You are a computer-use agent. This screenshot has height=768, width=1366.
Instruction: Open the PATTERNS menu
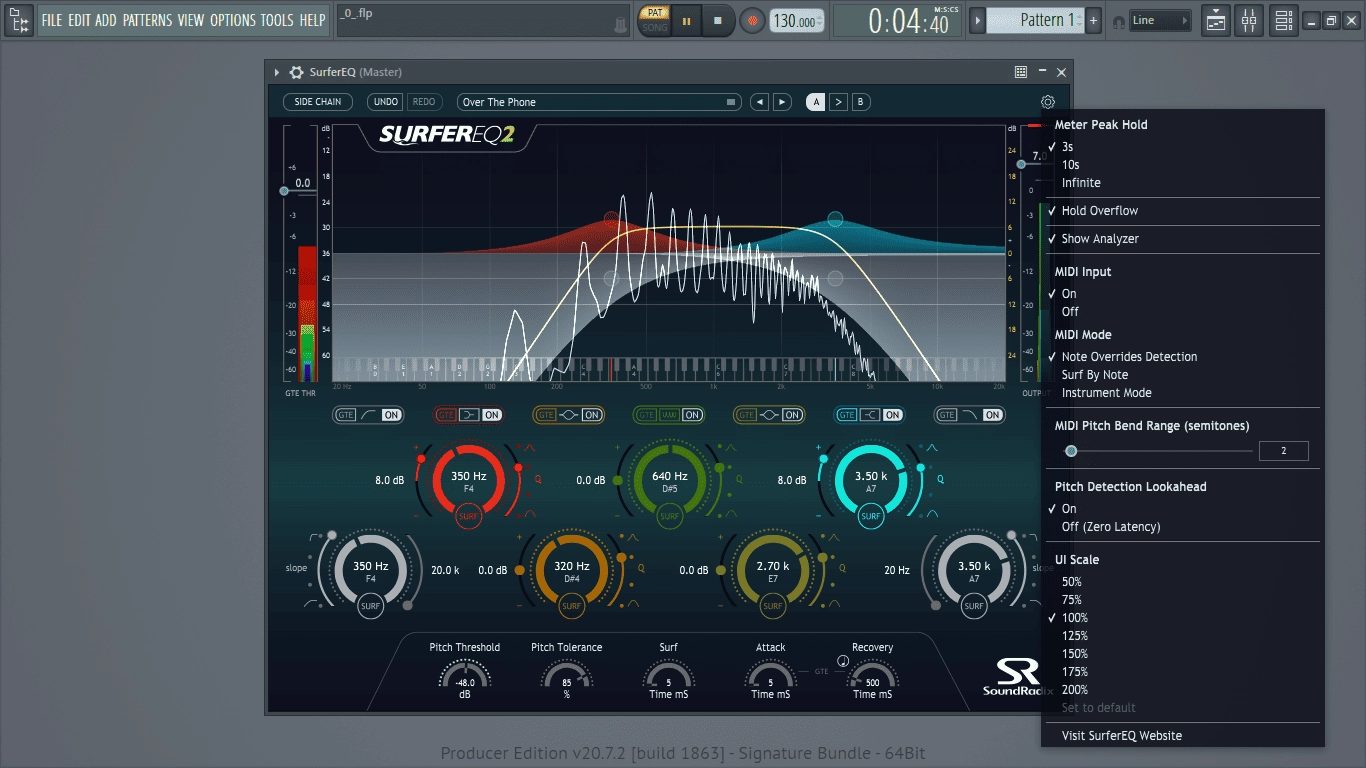147,20
